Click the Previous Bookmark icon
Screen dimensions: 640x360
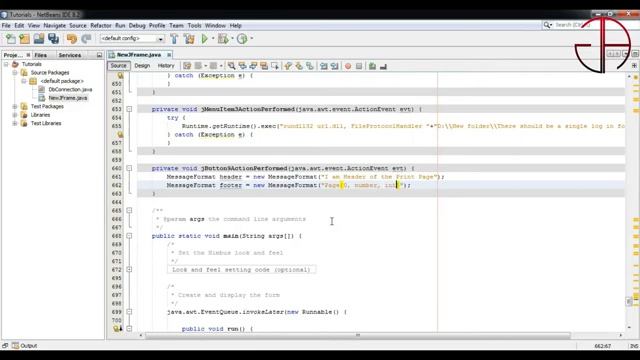coord(288,66)
